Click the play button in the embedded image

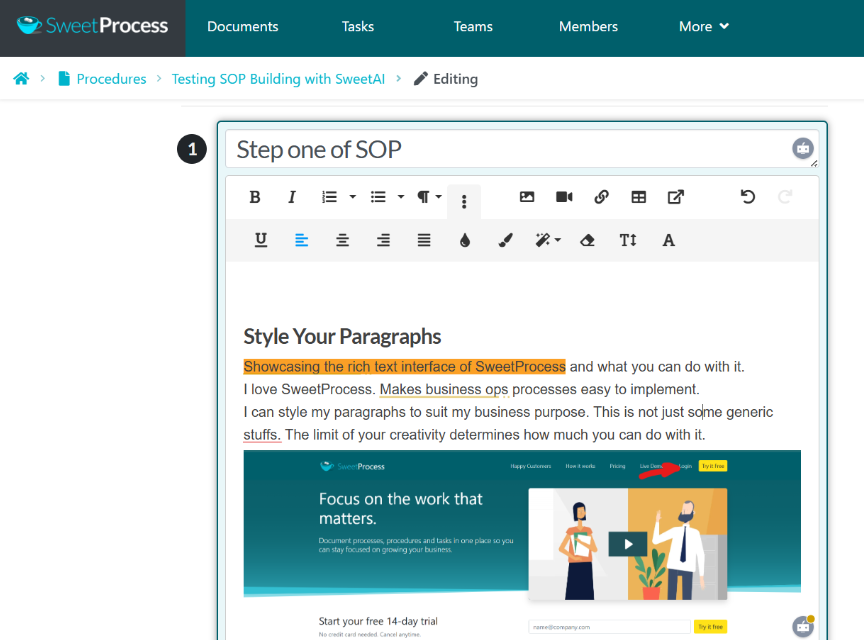coord(628,544)
